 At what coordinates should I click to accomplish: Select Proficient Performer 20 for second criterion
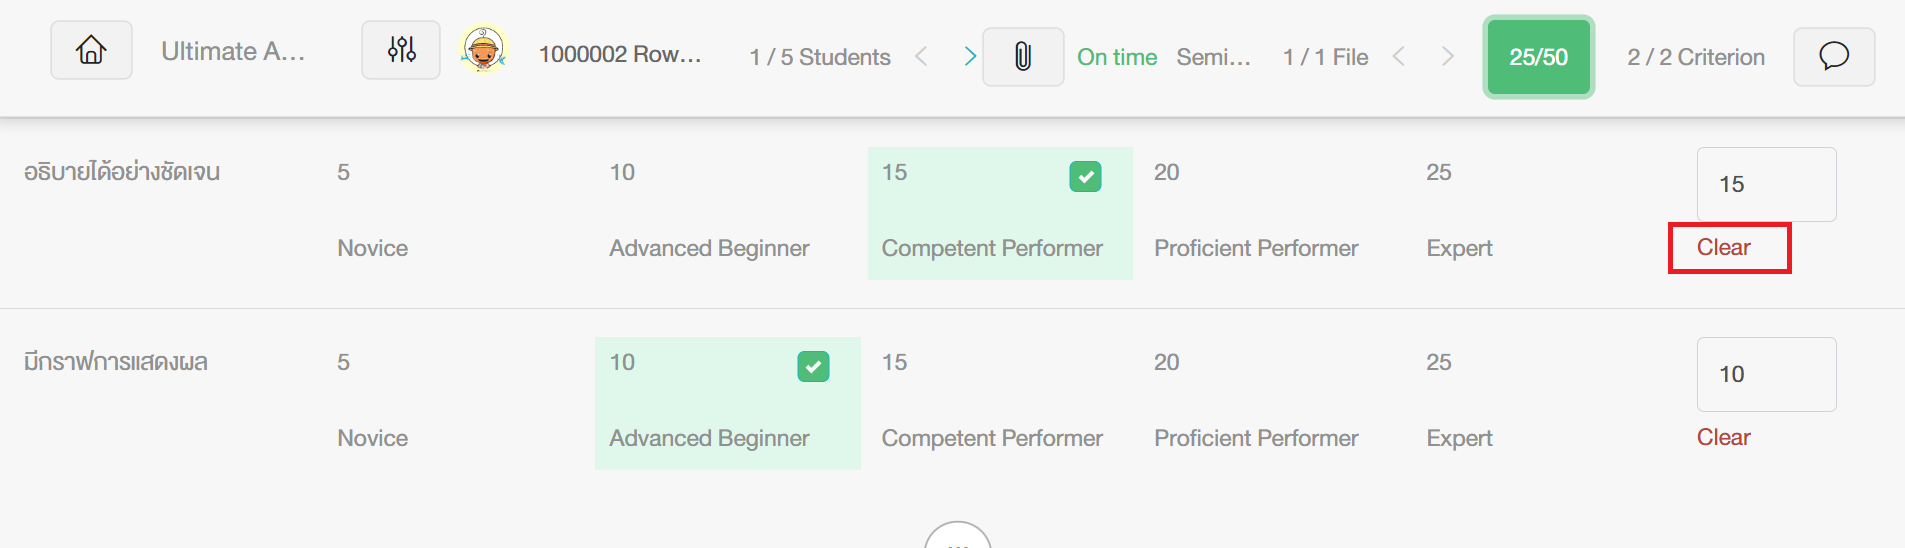click(1256, 400)
